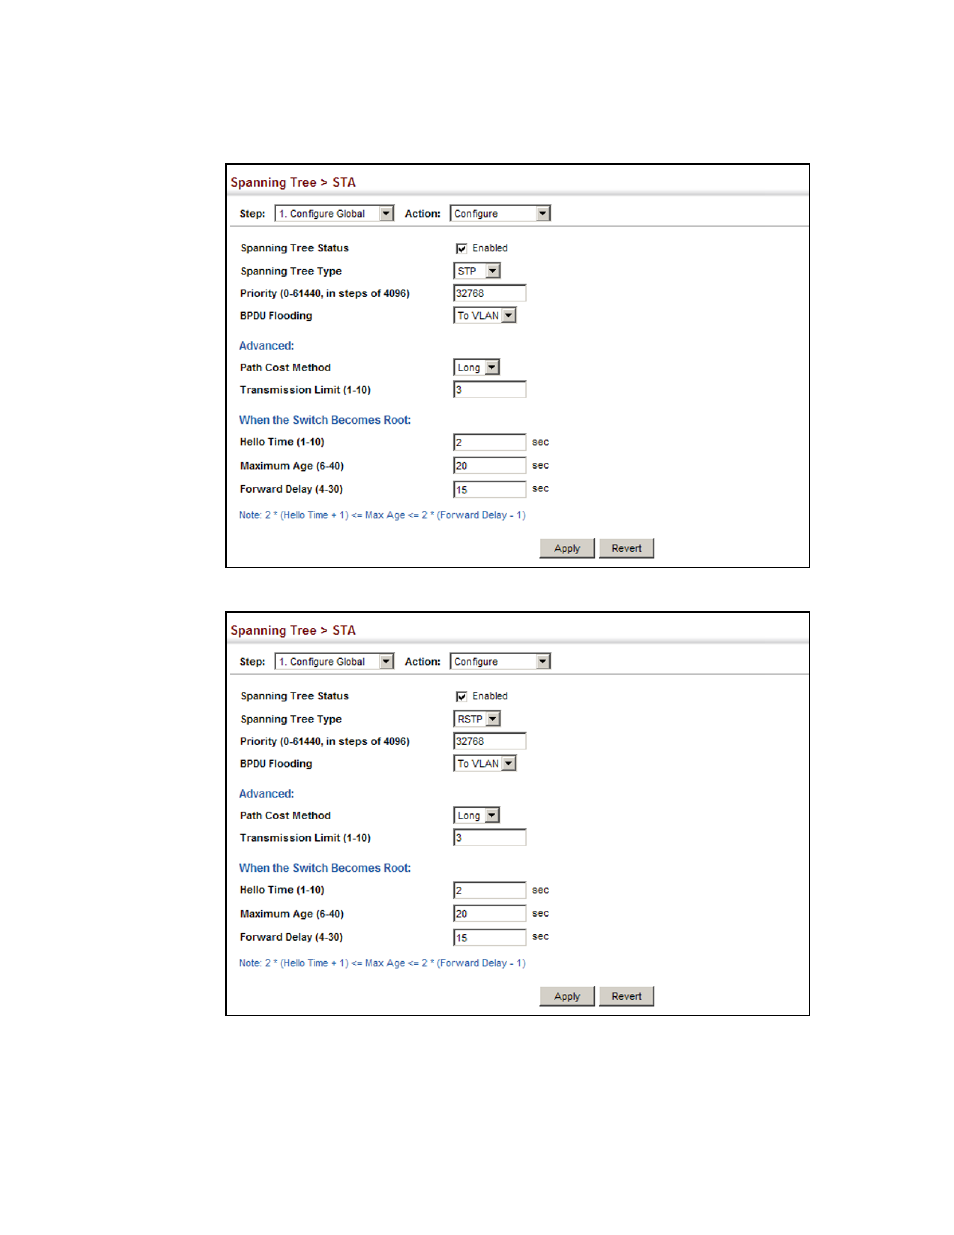954x1235 pixels.
Task: Click 'BPDU Flooding' label in the STP panel
Action: pos(276,316)
